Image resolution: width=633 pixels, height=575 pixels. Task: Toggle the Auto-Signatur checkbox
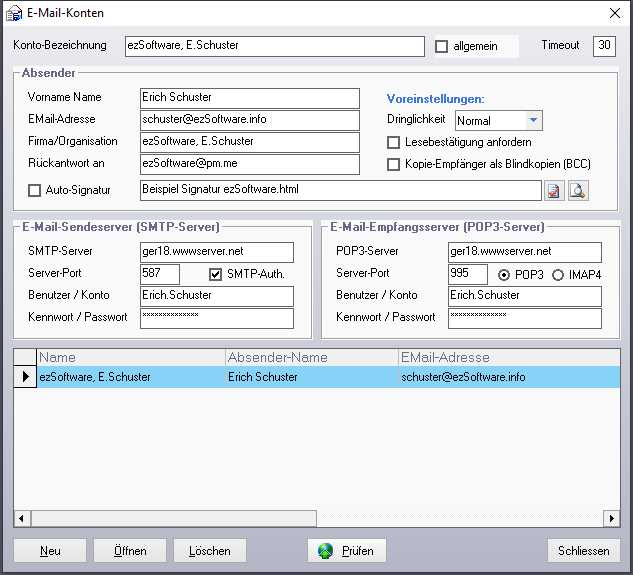(35, 189)
